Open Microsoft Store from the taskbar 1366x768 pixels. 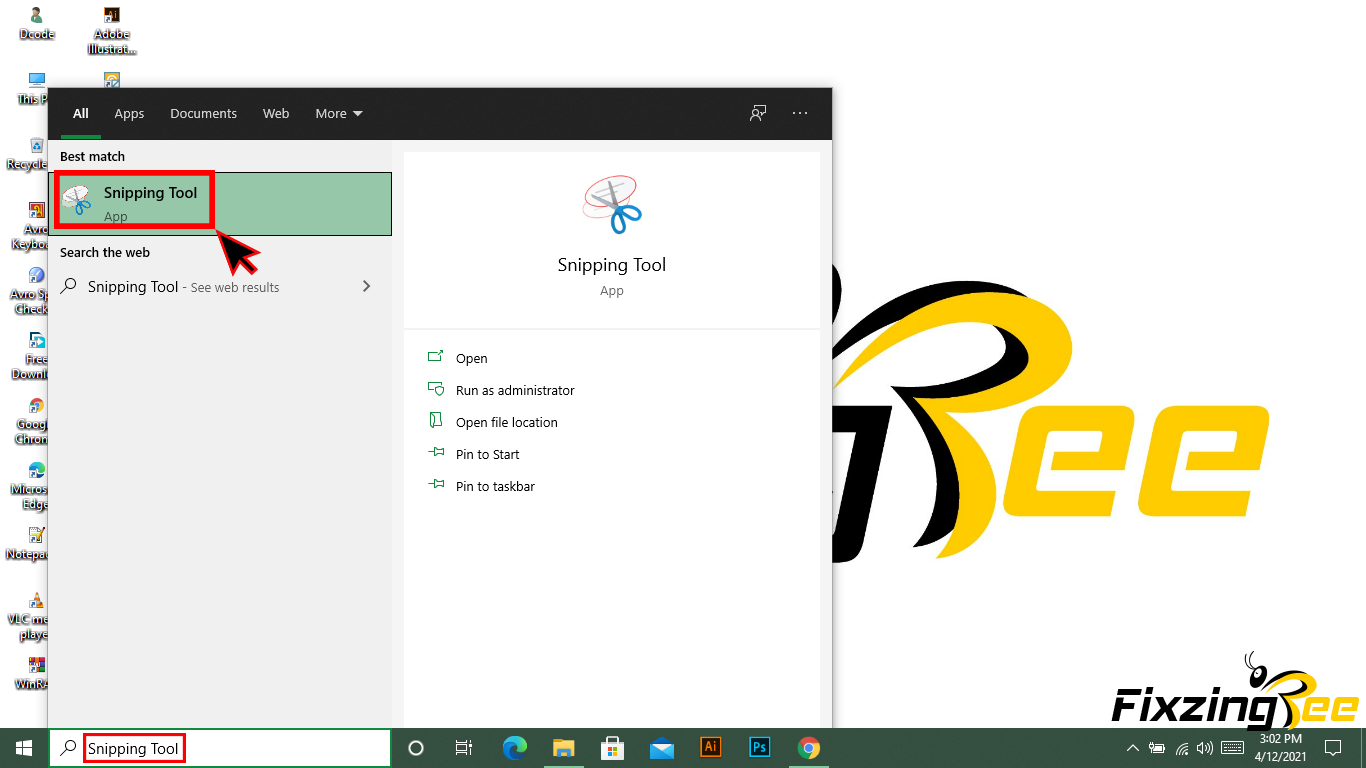[613, 747]
